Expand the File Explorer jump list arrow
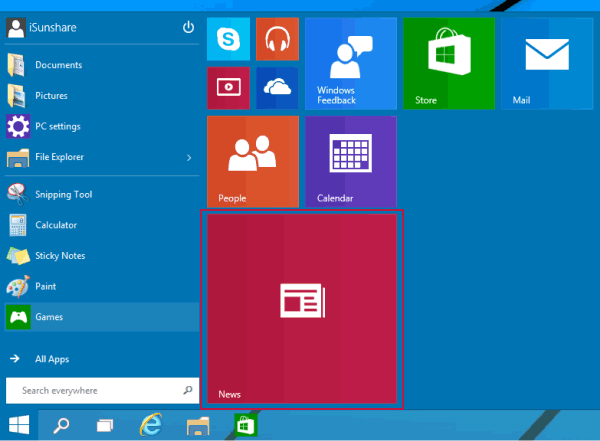Screen dimensions: 600x441 tap(189, 157)
